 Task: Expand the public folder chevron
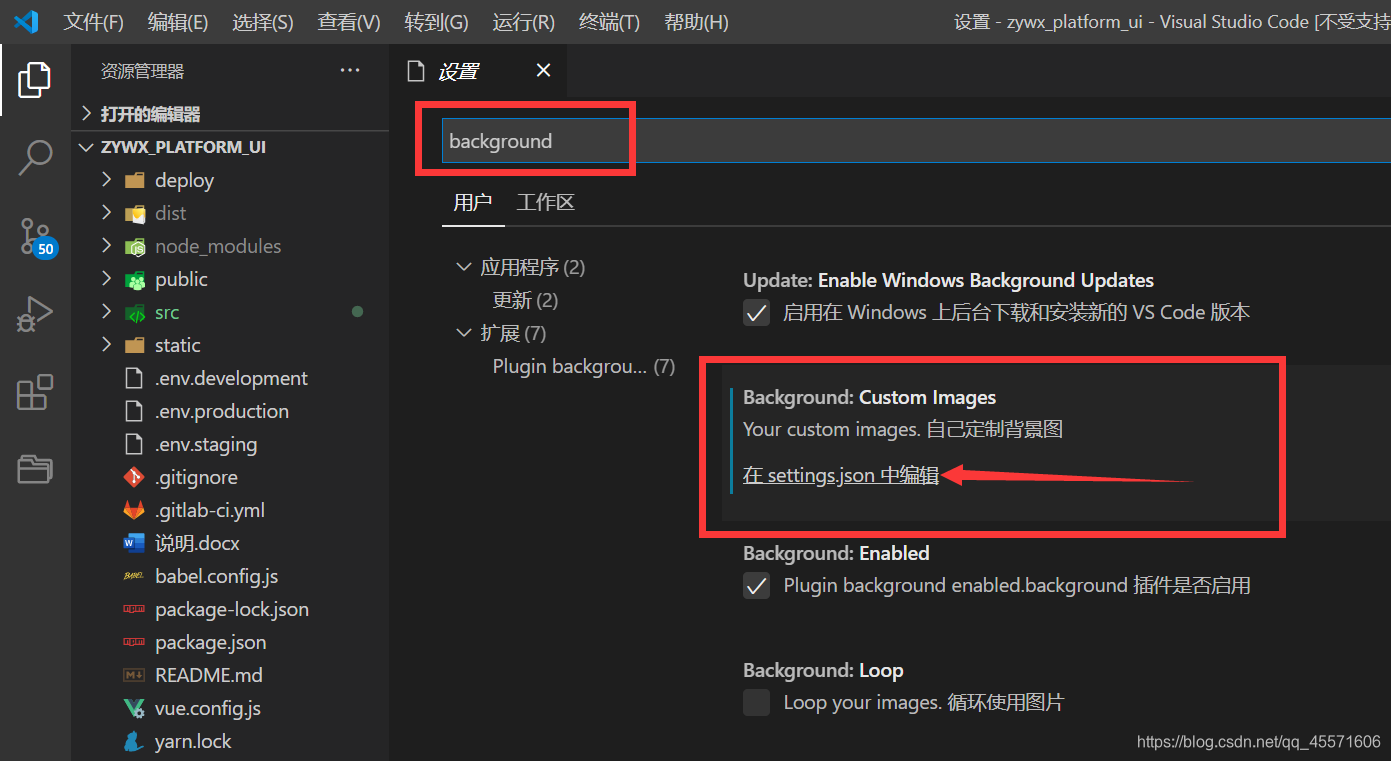107,279
